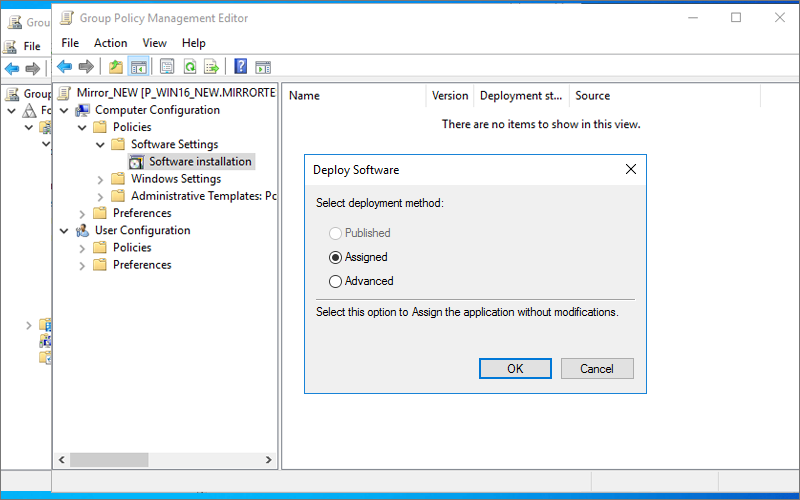Open the Action menu
Image resolution: width=800 pixels, height=500 pixels.
tap(110, 43)
